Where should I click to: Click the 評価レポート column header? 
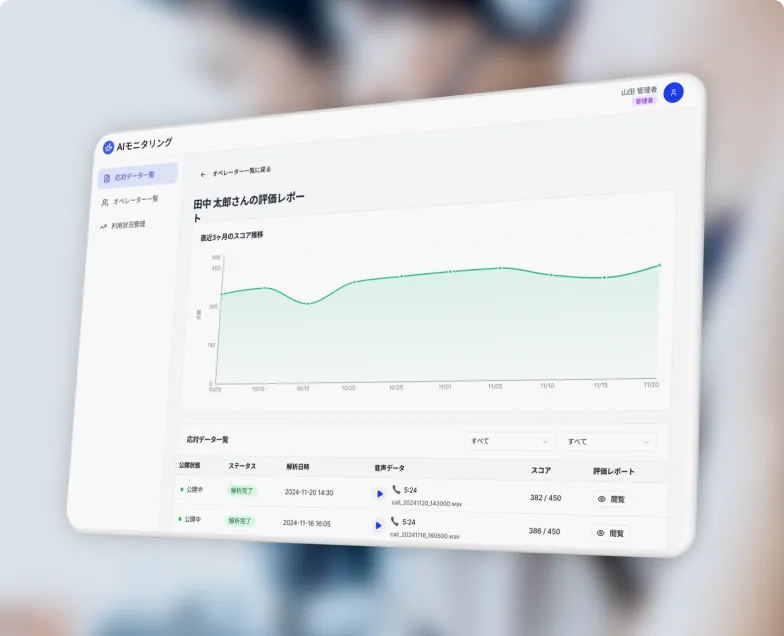point(614,471)
